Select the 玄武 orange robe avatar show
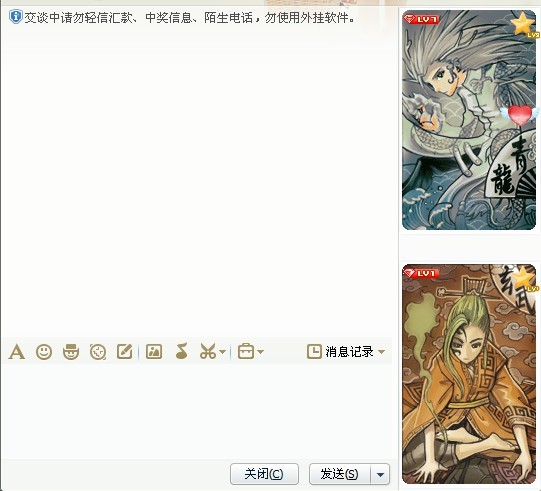This screenshot has height=491, width=541. click(469, 374)
